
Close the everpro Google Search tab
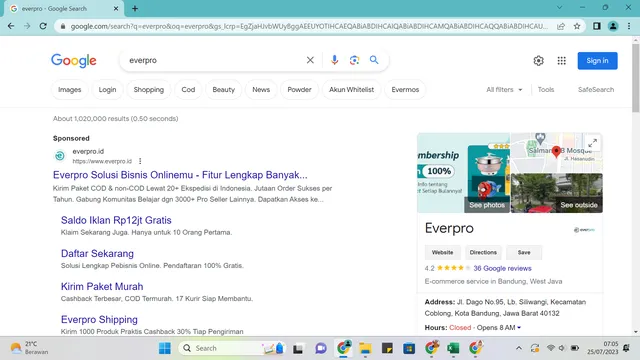pyautogui.click(x=116, y=9)
